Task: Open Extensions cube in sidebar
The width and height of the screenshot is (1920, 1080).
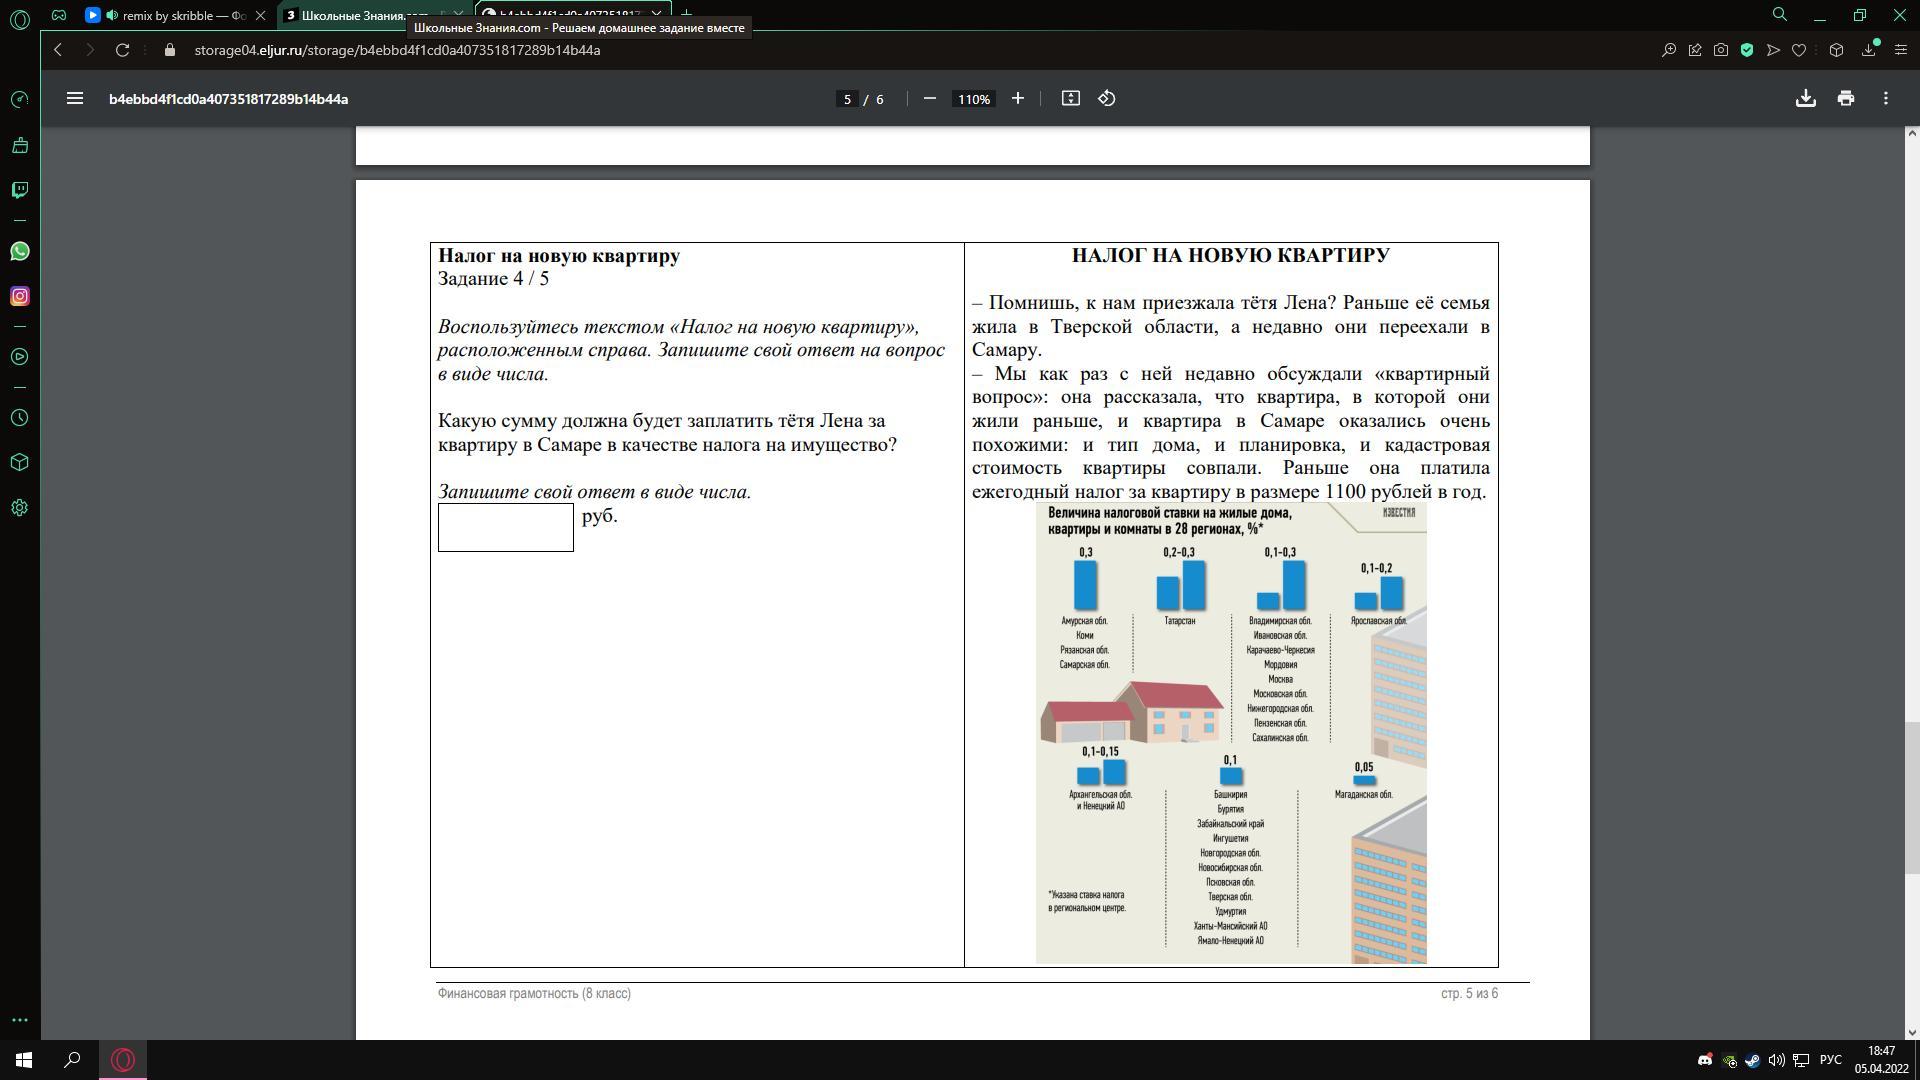Action: (19, 462)
